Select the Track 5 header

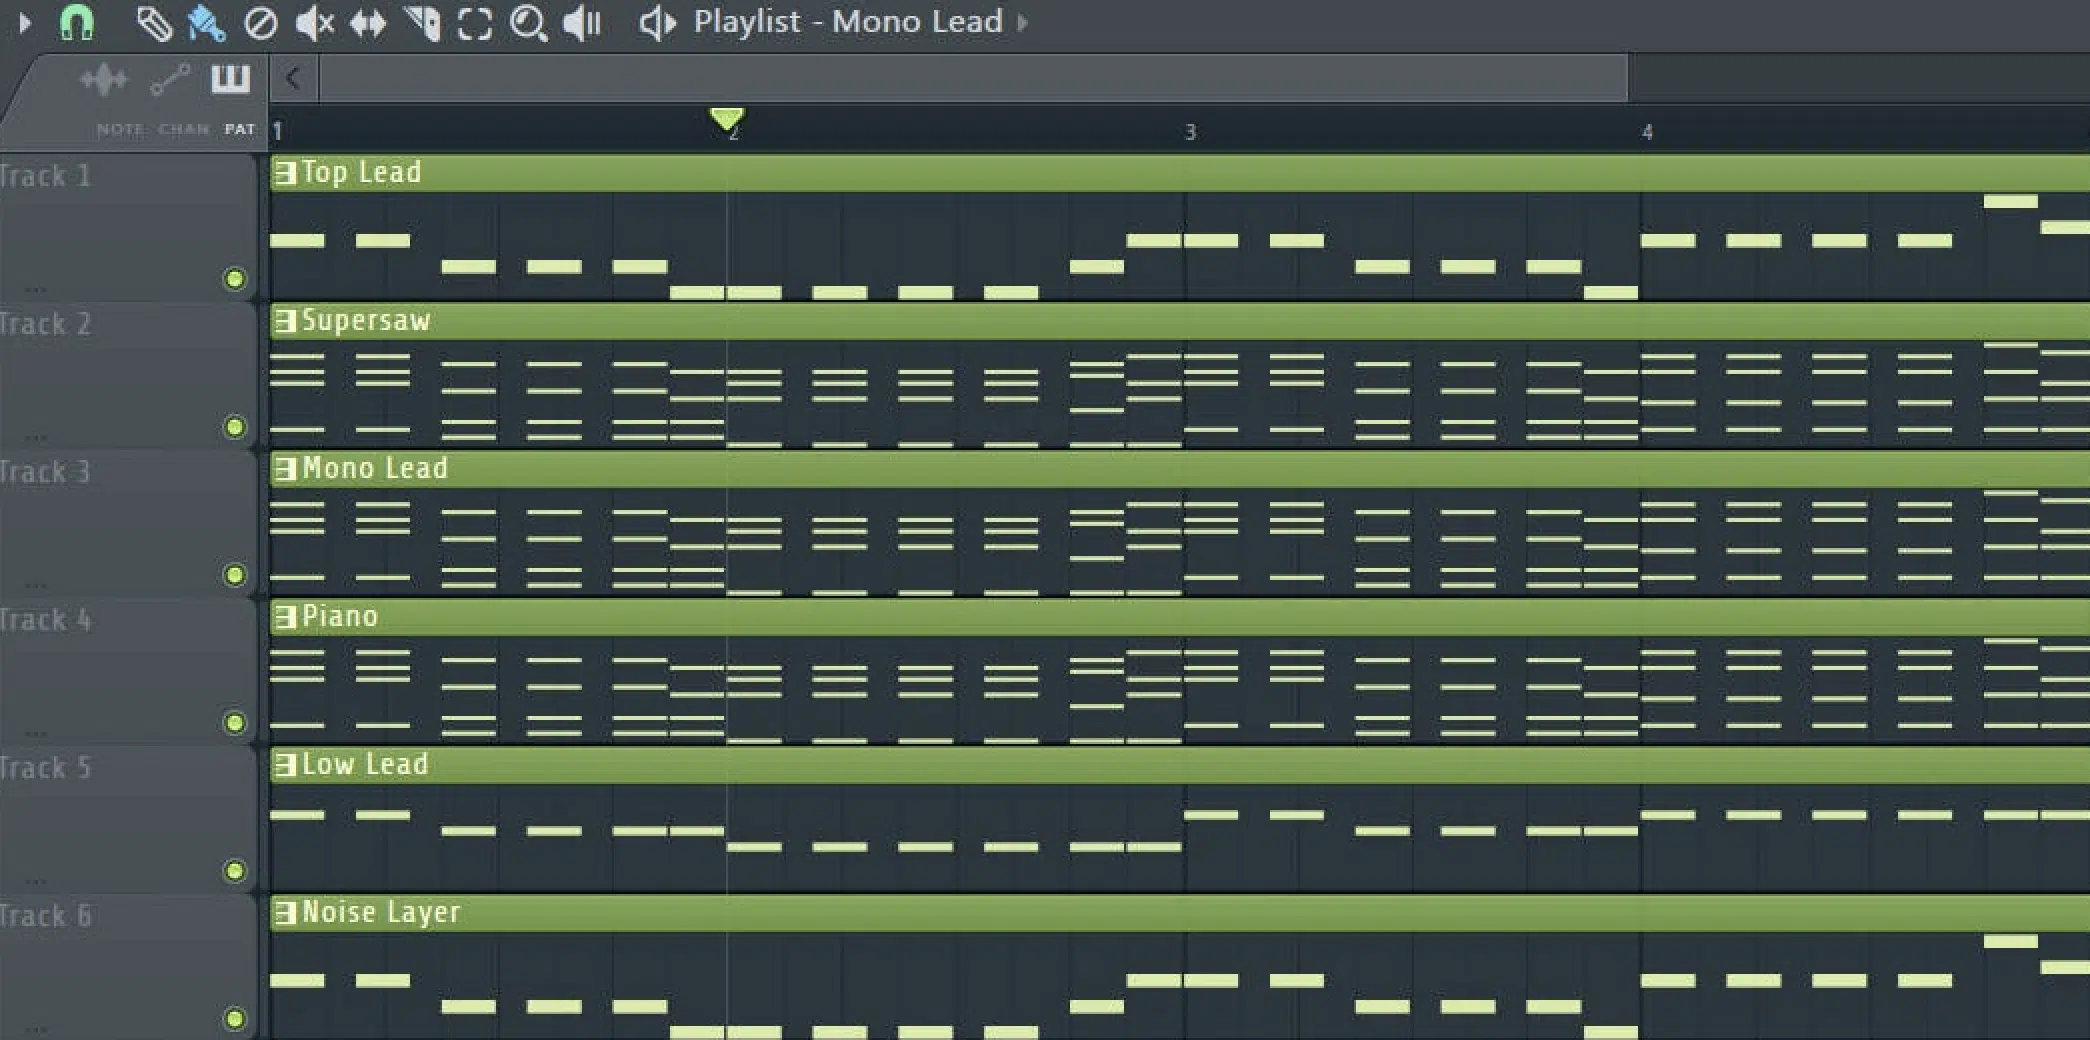click(128, 819)
